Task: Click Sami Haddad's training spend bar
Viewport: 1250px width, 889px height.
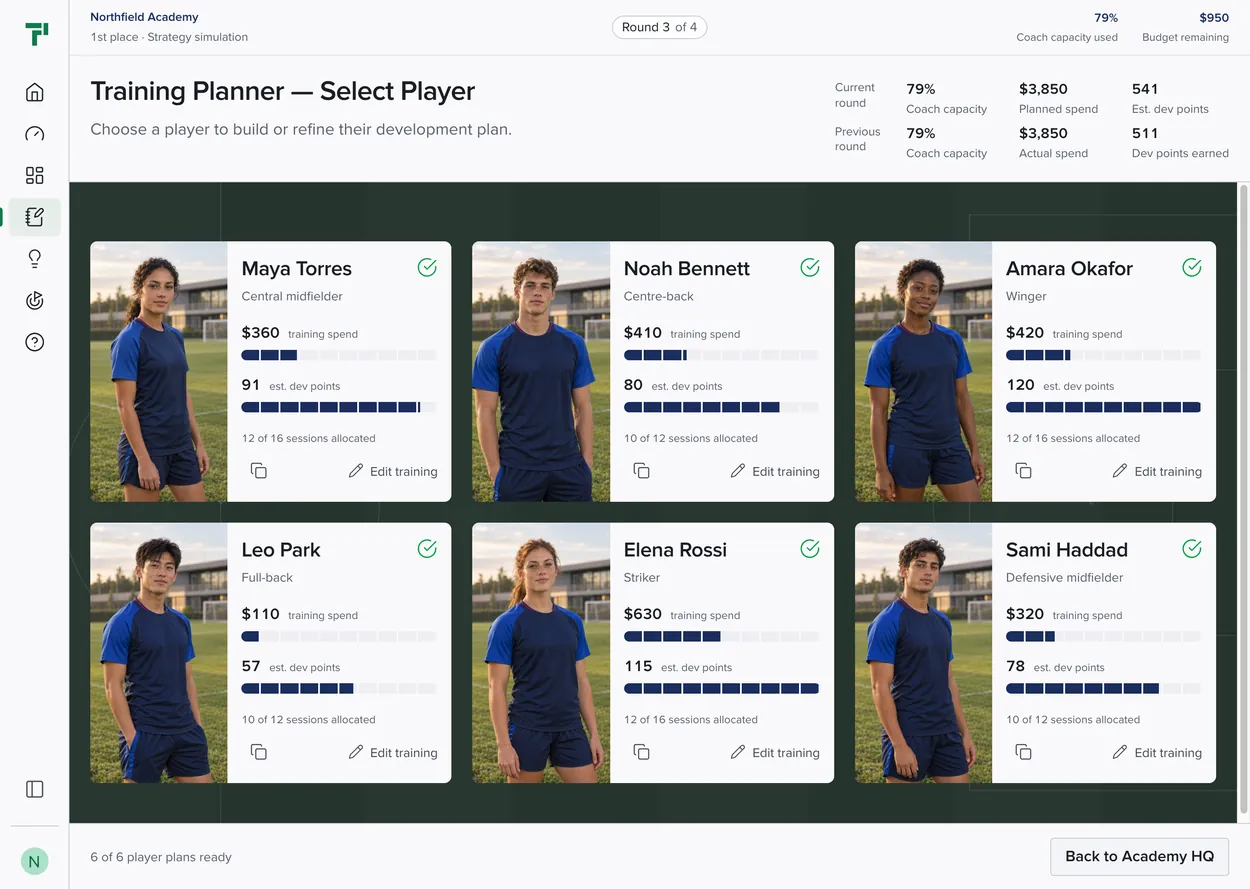Action: pos(1103,636)
